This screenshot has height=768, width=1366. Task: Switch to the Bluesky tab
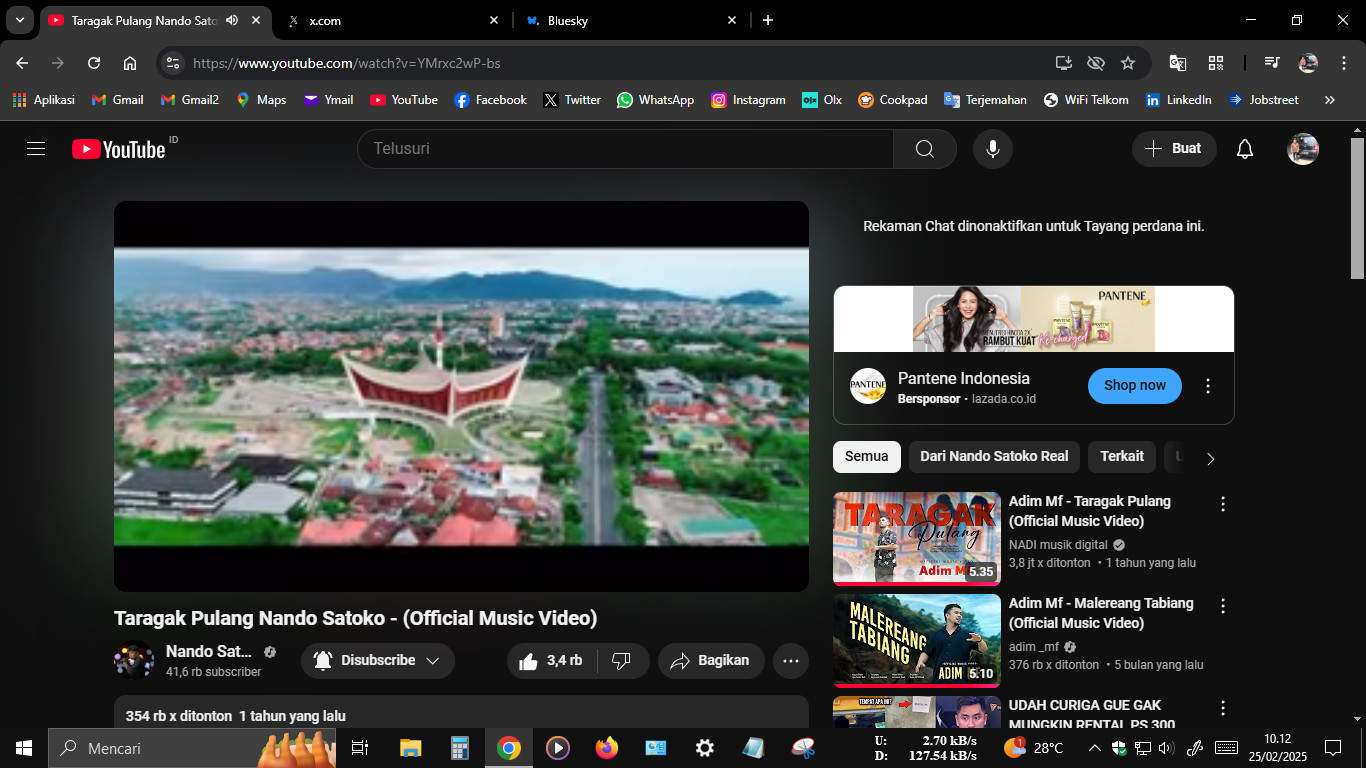(x=631, y=20)
